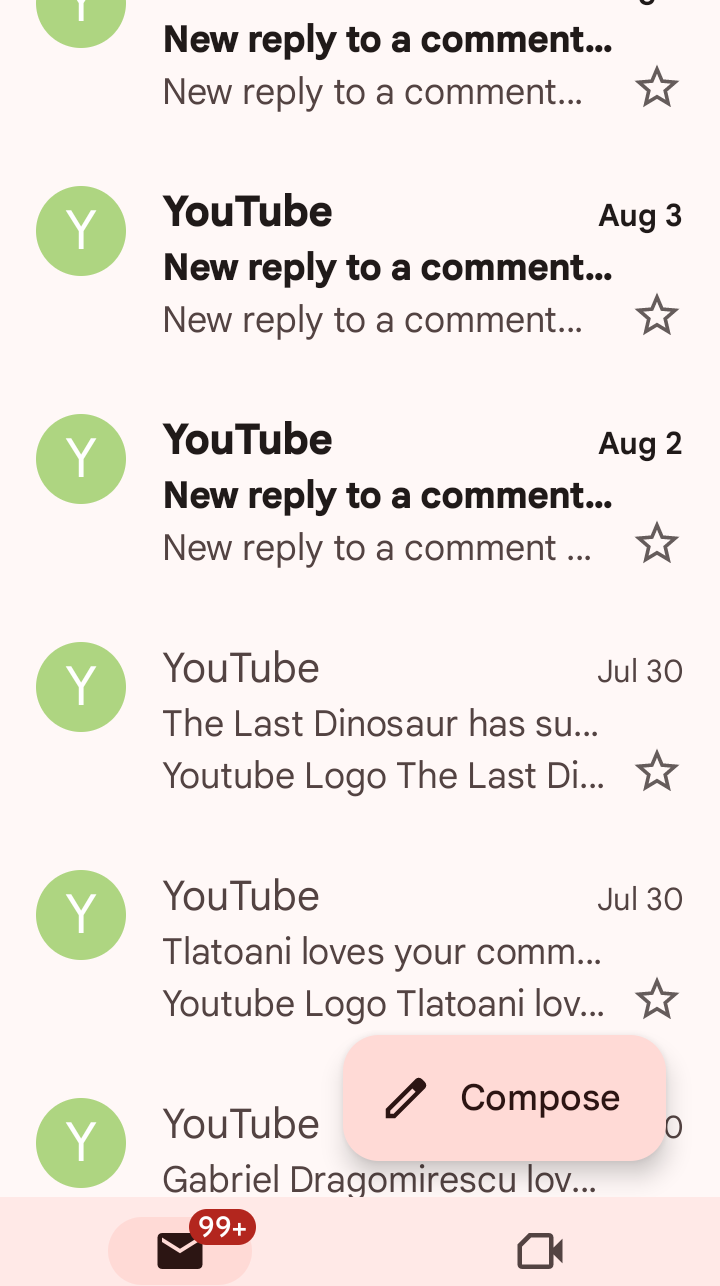Star the Aug 2 YouTube email

[x=657, y=545]
